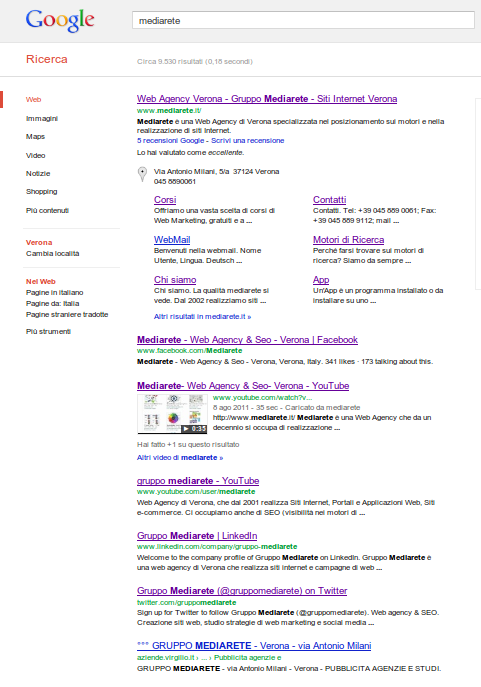
Task: Select the Shopping search category
Action: [42, 191]
